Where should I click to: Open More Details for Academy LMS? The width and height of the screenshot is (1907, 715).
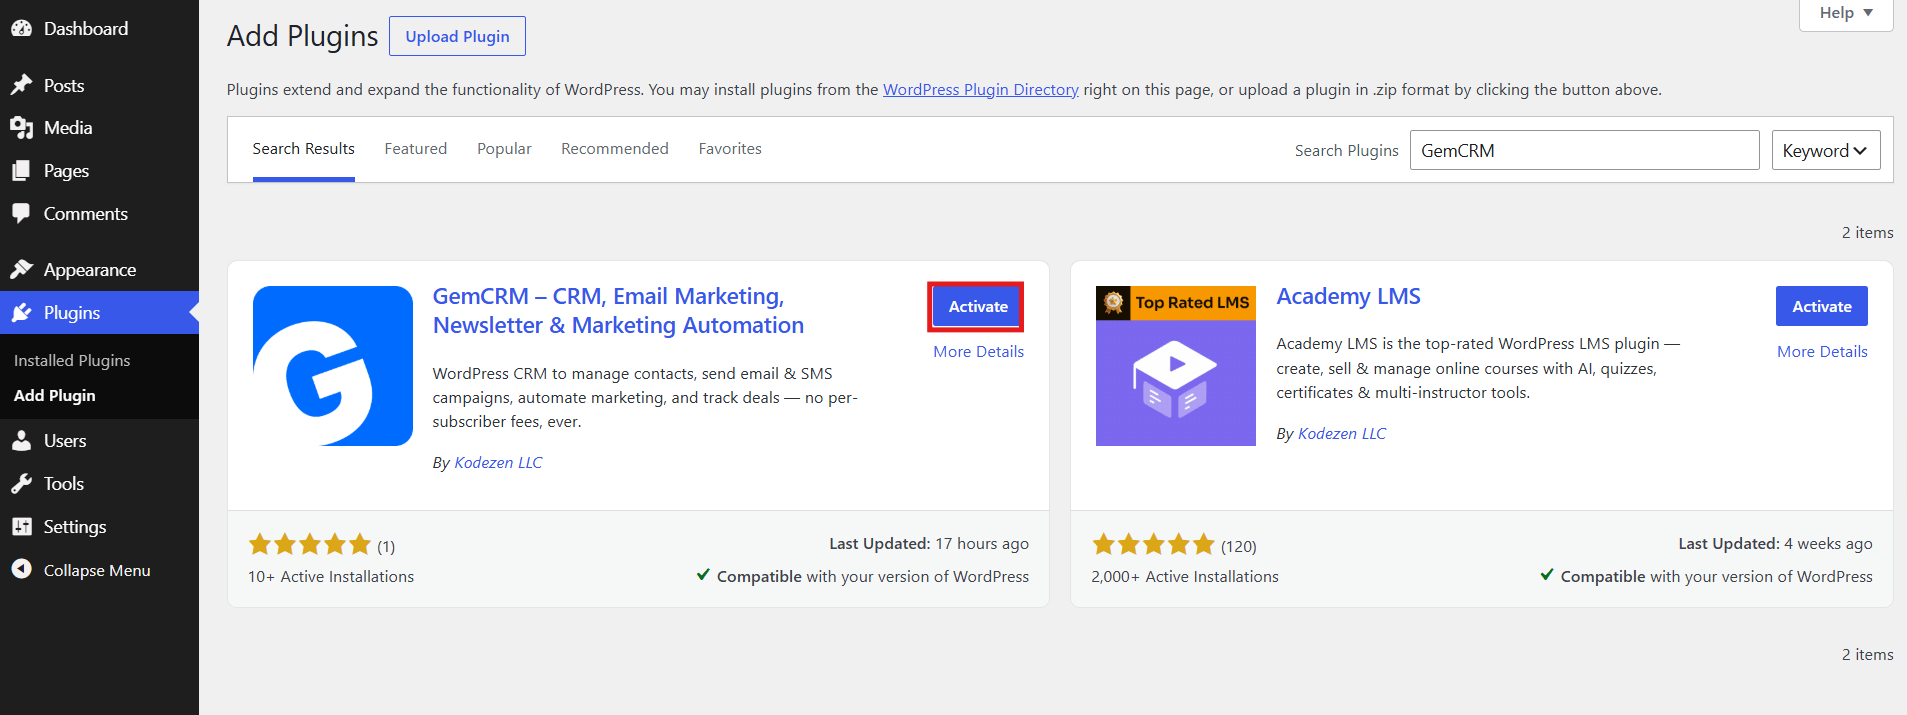click(1822, 352)
